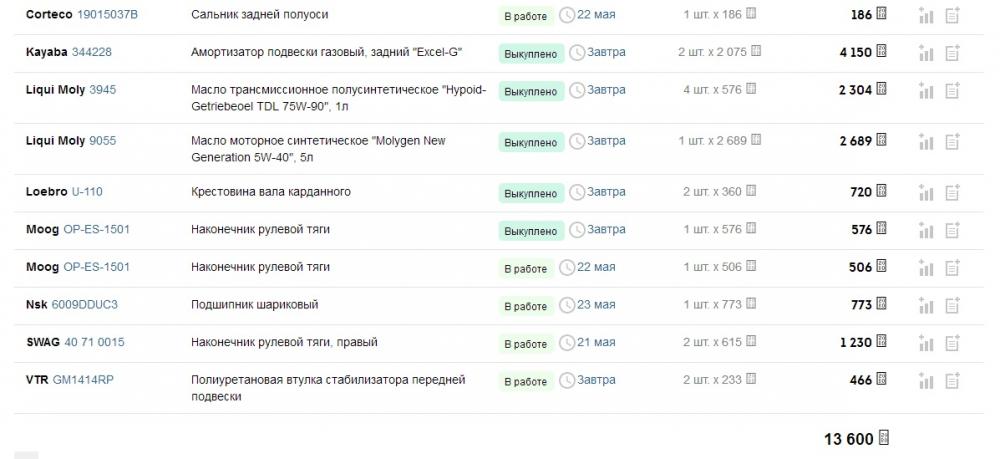Click note icon in Nsk 6009DDUC3 row
The width and height of the screenshot is (1000, 459).
point(952,305)
